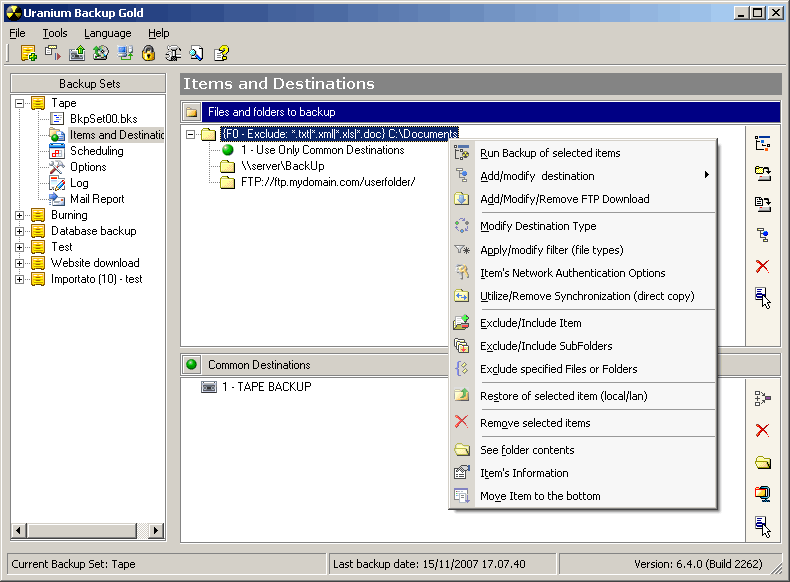
Task: Choose Move Item to the bottom
Action: click(583, 496)
